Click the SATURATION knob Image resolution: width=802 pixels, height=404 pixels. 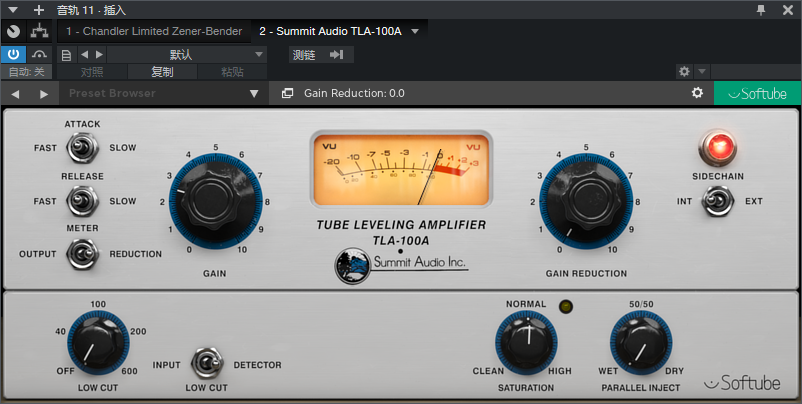pyautogui.click(x=526, y=342)
